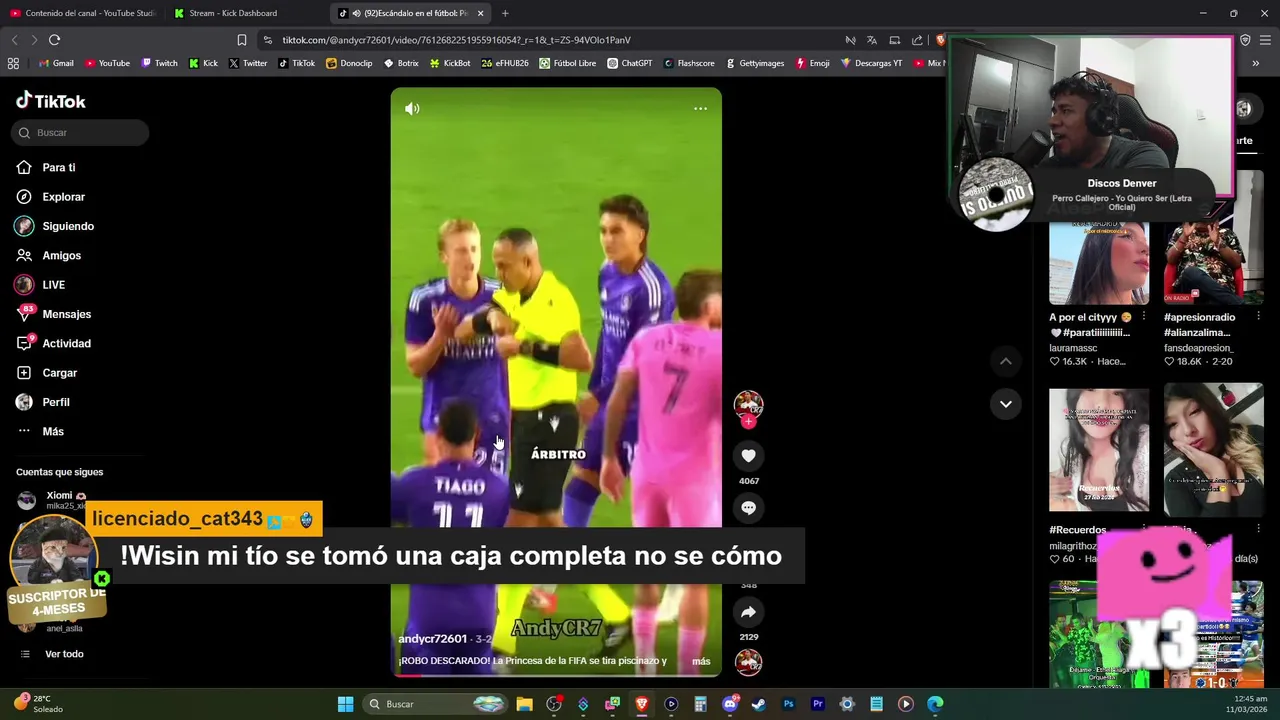Open the Fútbol Libre bookmark

click(x=567, y=63)
